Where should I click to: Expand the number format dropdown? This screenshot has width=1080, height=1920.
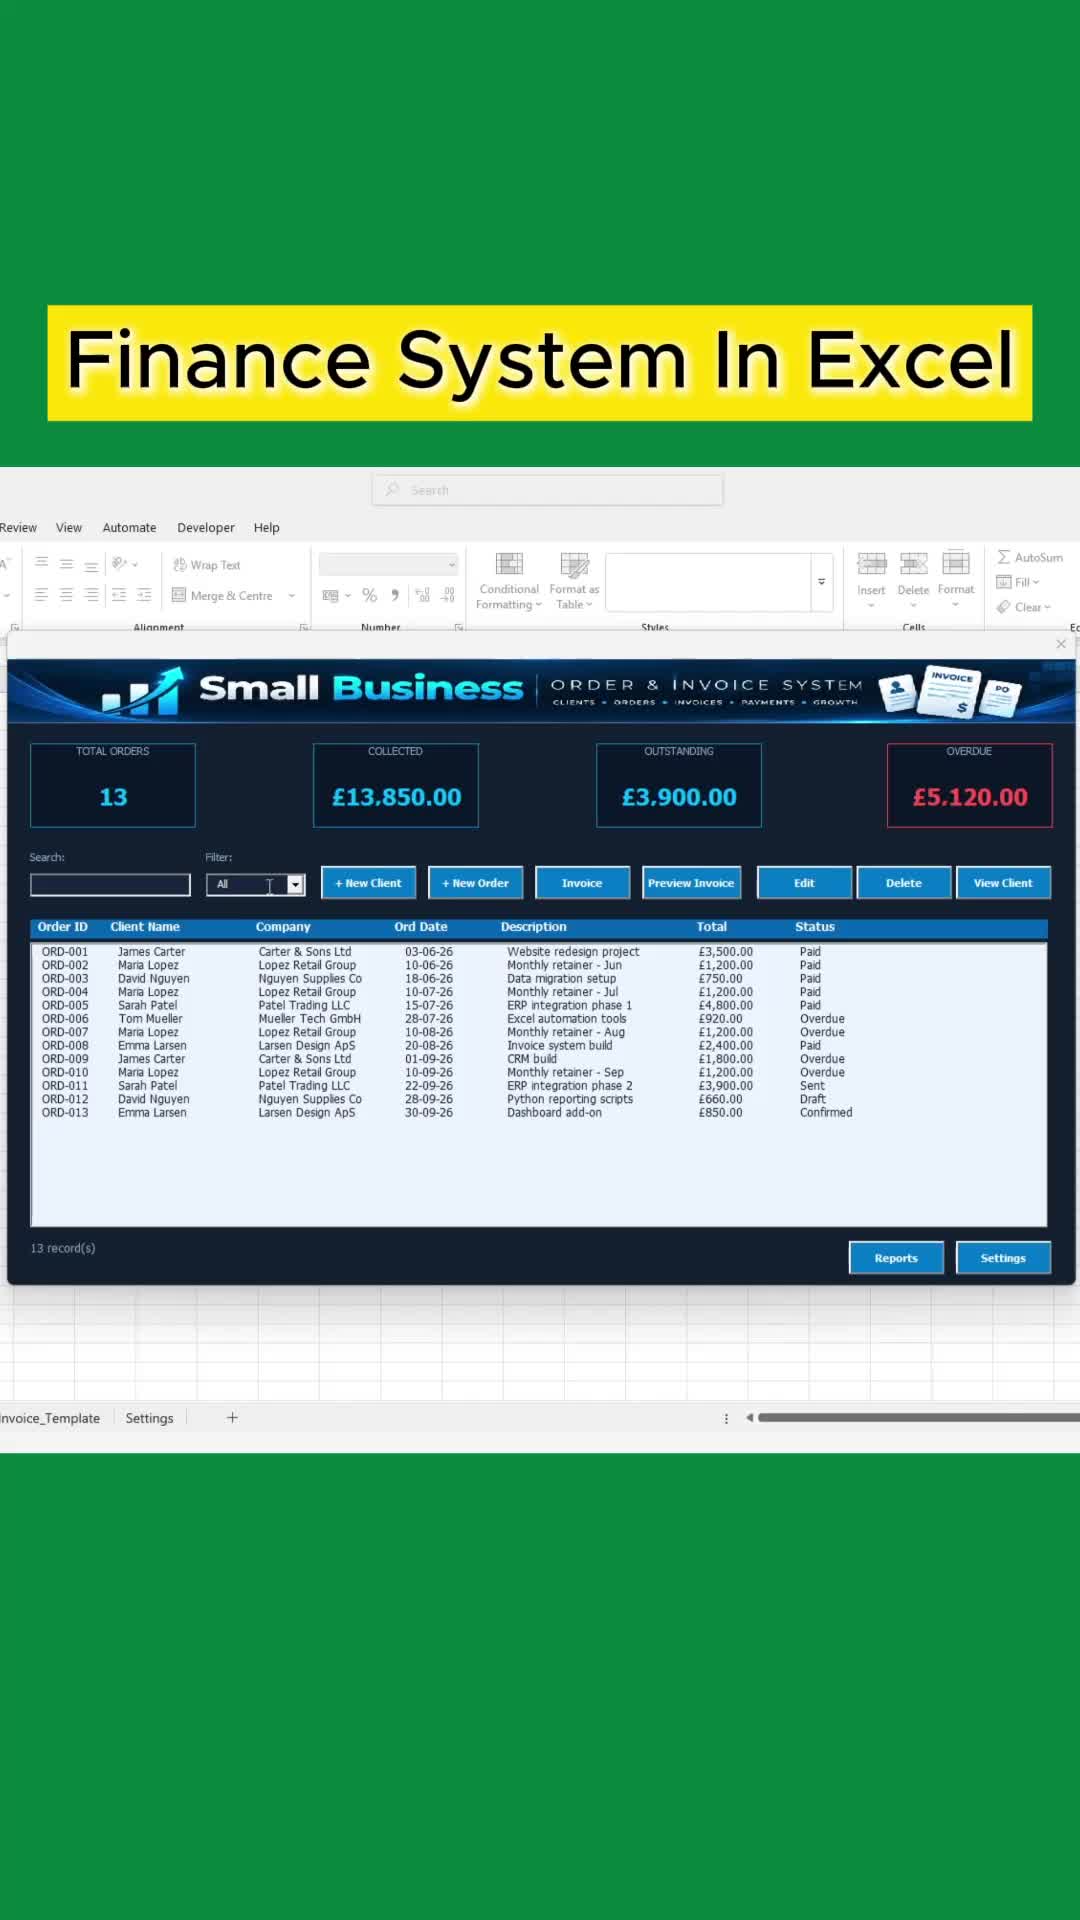click(452, 565)
